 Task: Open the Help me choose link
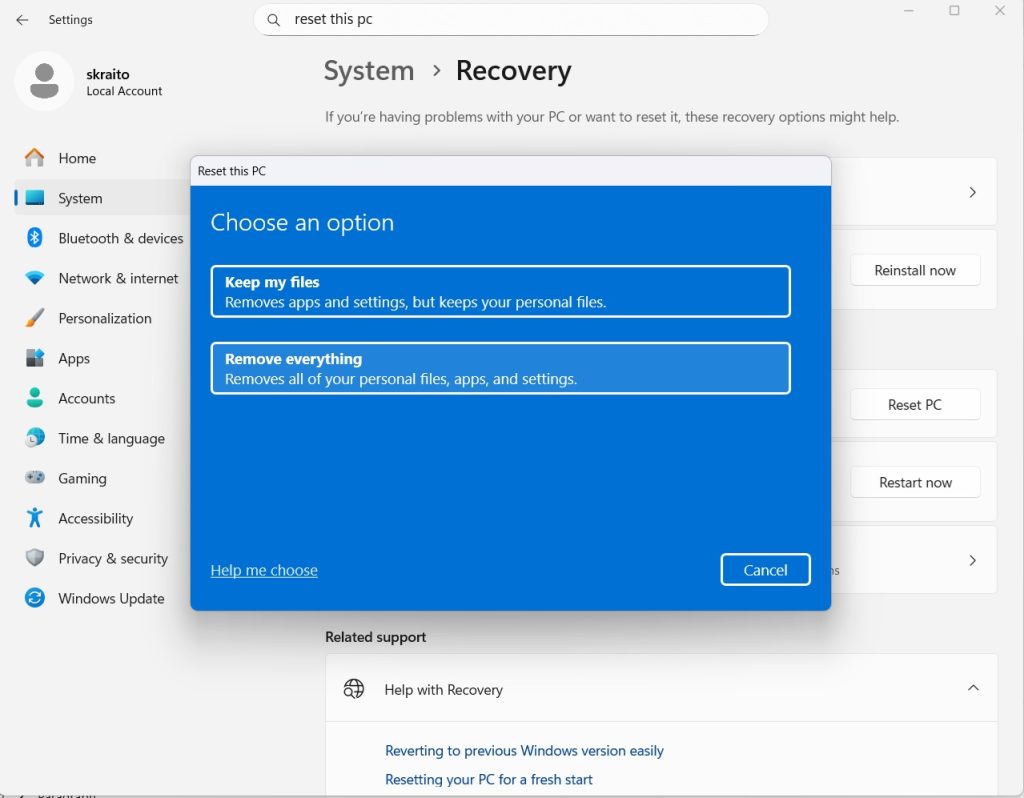264,570
